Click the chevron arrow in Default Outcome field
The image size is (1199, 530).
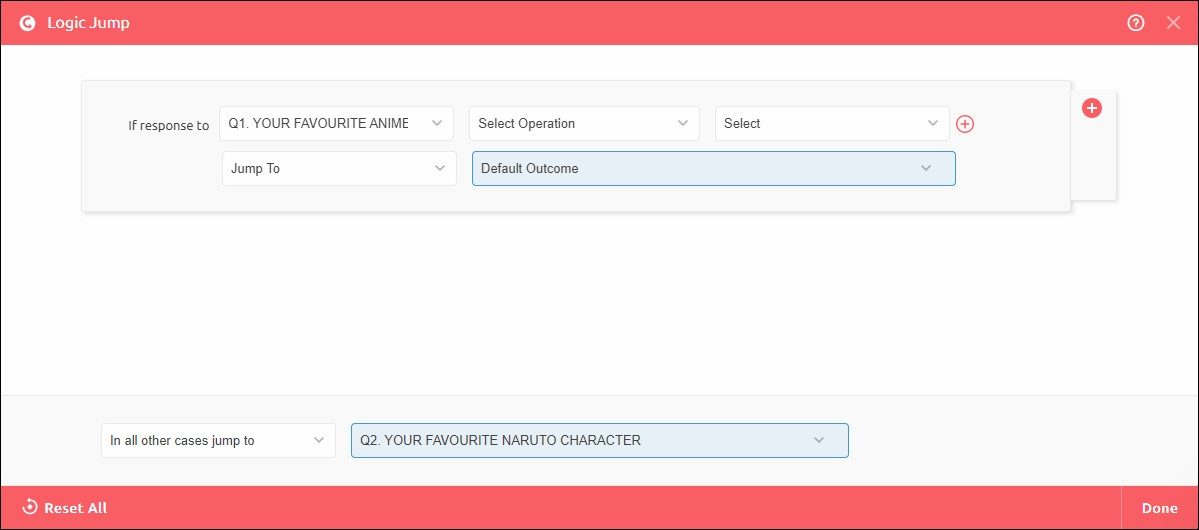click(x=926, y=169)
